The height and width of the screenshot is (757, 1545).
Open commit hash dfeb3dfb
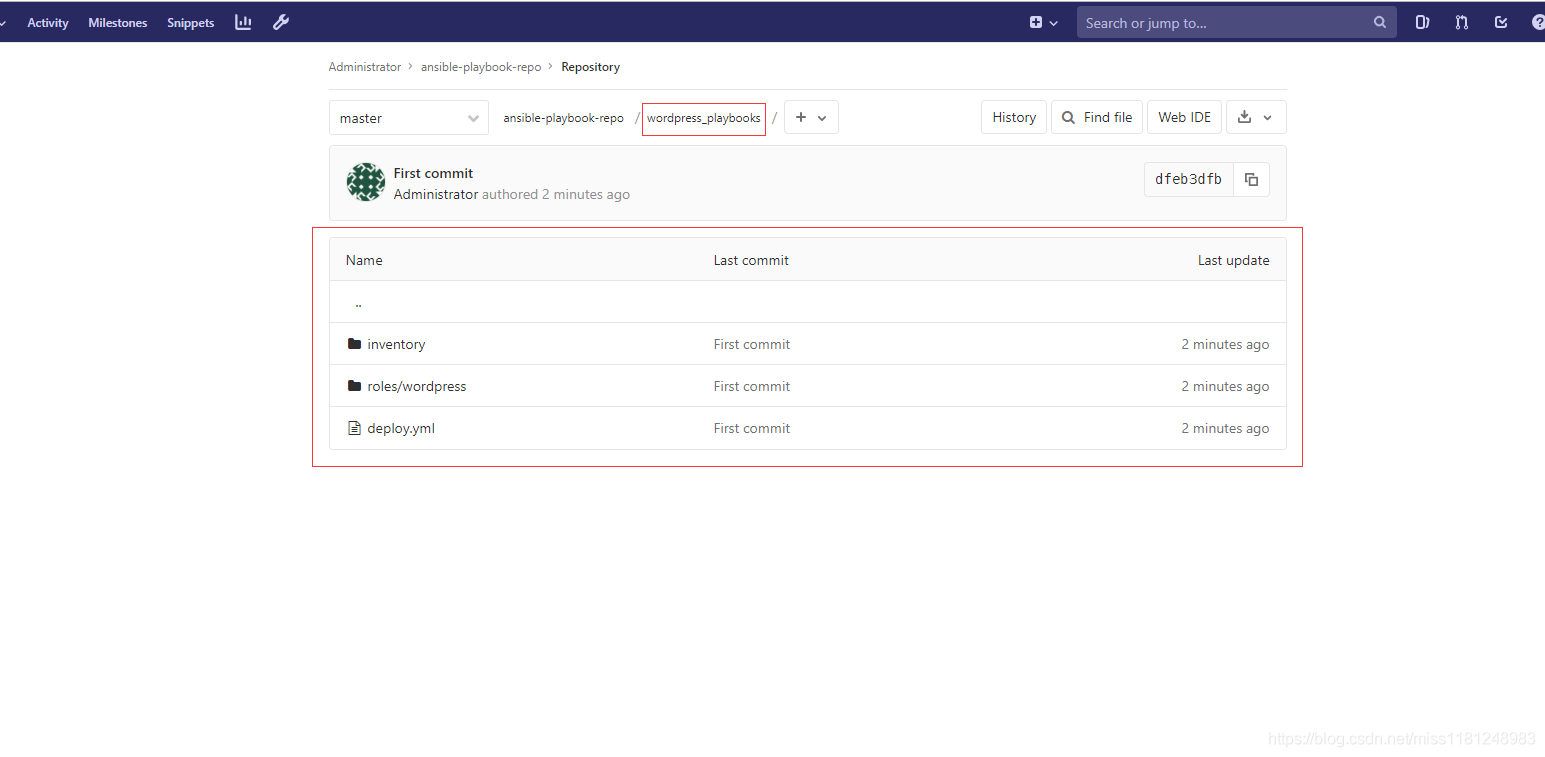pyautogui.click(x=1188, y=179)
